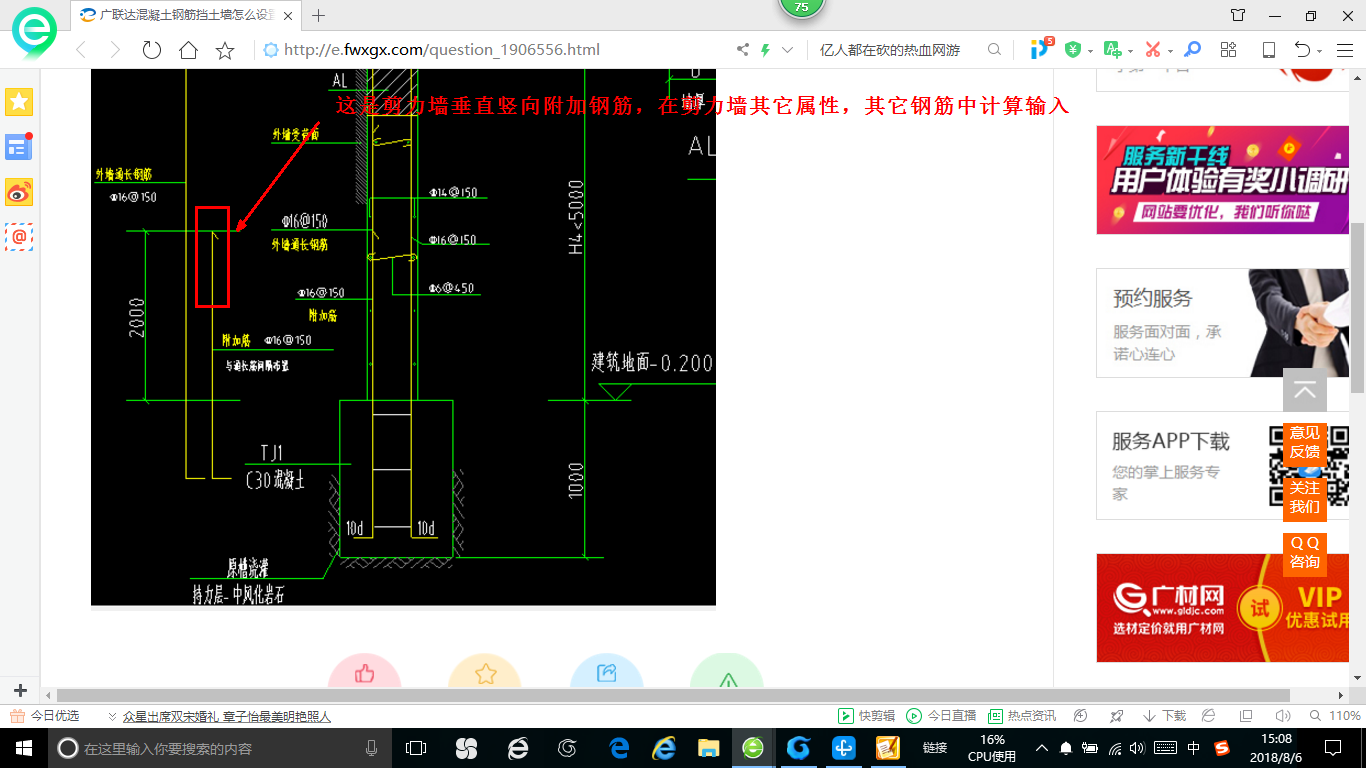Open Microsoft Edge from taskbar
This screenshot has width=1366, height=768.
(x=620, y=748)
